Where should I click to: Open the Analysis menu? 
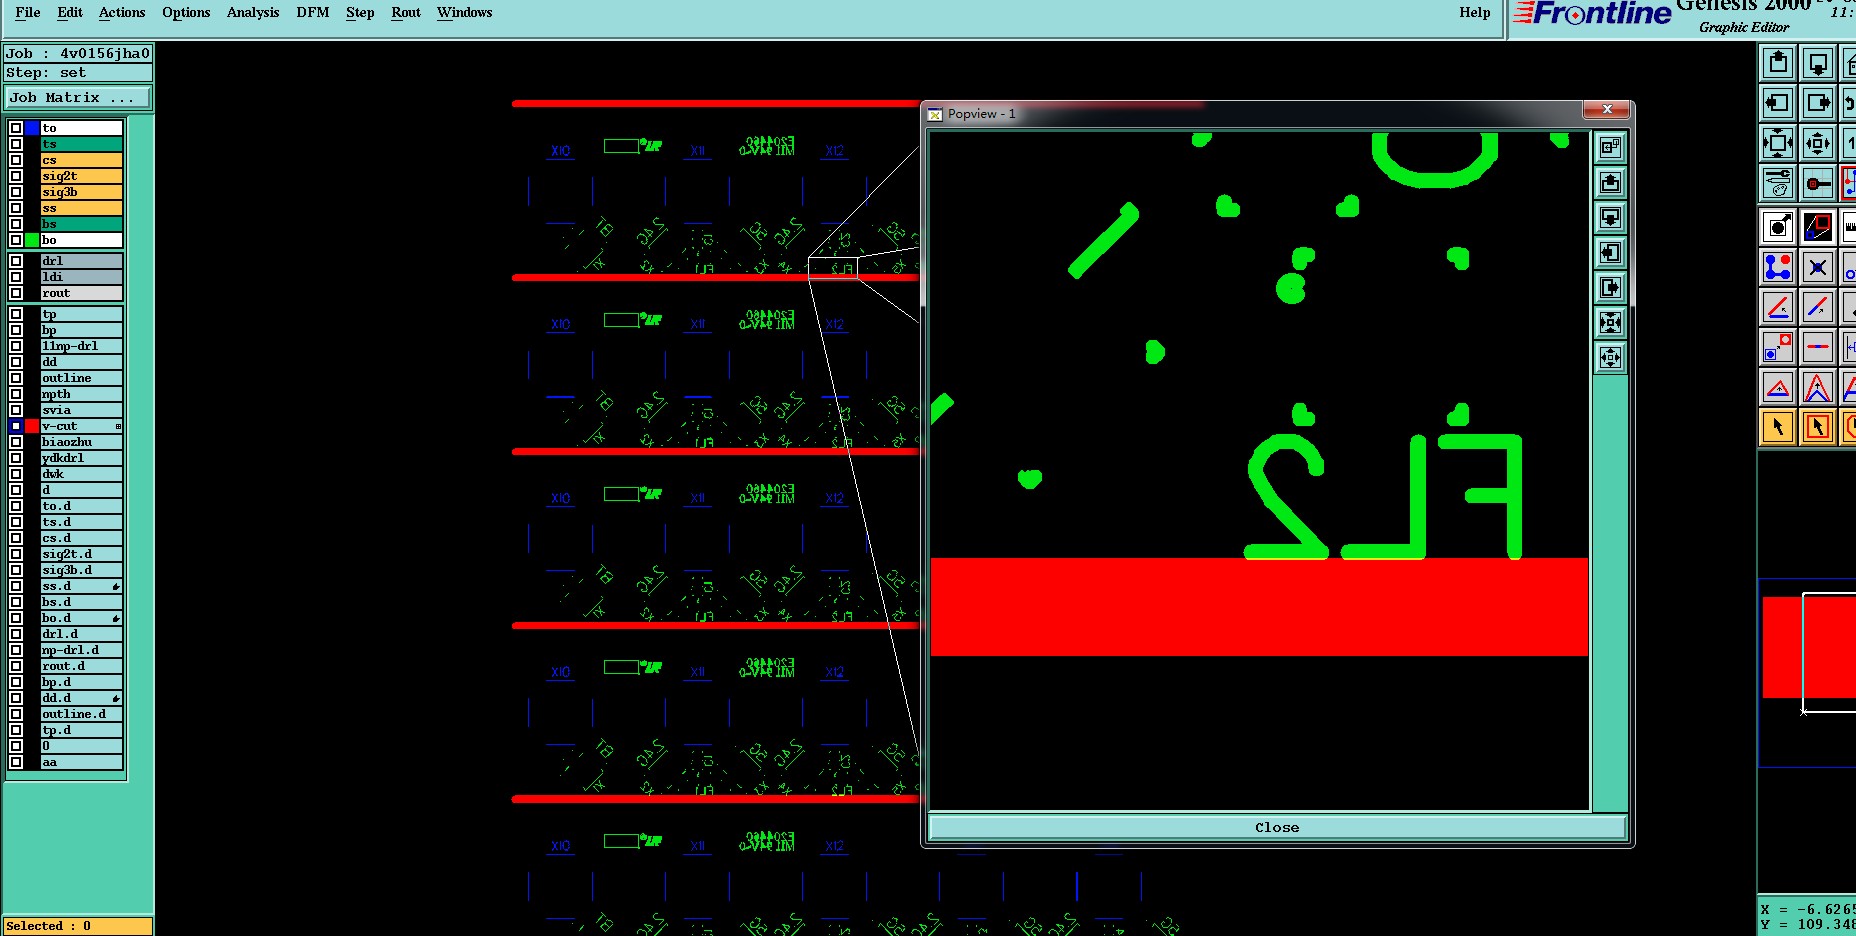click(253, 12)
